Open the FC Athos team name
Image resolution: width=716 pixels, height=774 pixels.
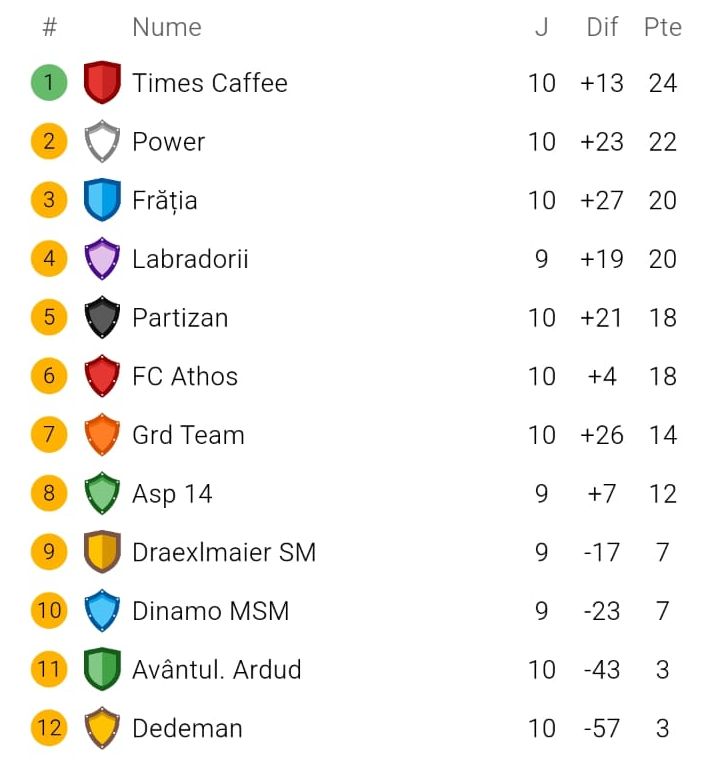point(185,376)
